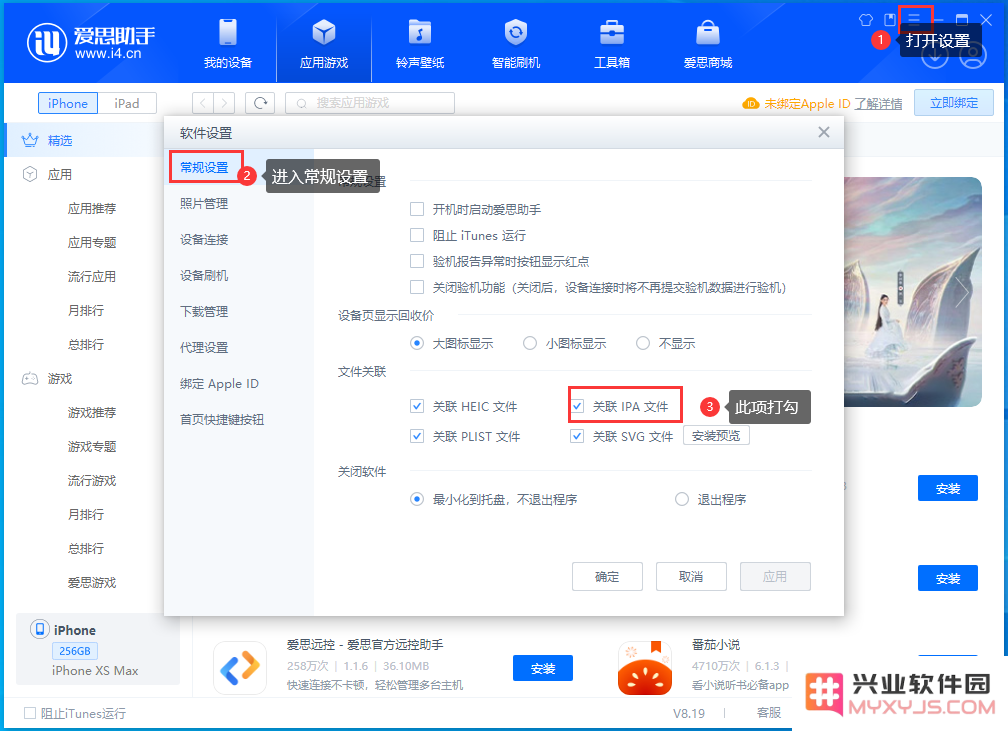Toggle 关联 HEIC 文件 checkbox
Screen dimensions: 1008x731
pos(417,406)
